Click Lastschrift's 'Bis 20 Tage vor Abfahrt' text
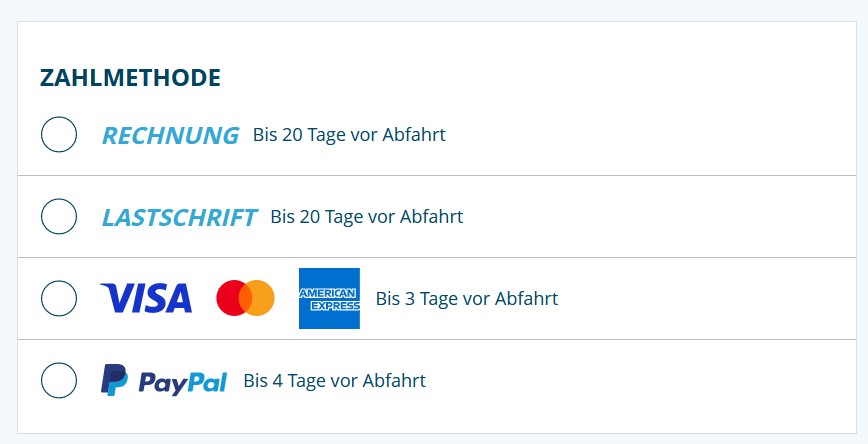868x444 pixels. click(367, 217)
